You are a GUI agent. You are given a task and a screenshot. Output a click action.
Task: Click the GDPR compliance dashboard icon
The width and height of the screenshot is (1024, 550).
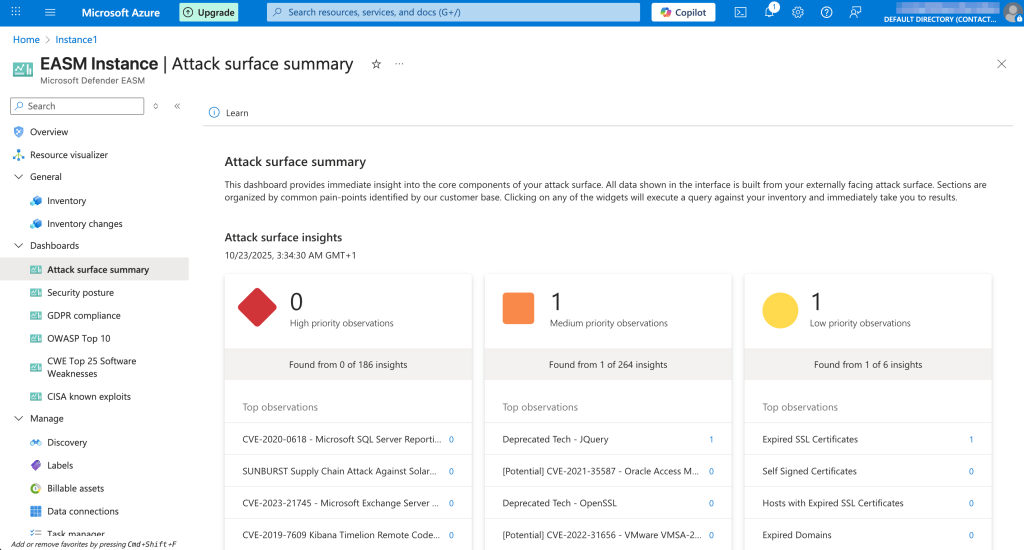[36, 315]
